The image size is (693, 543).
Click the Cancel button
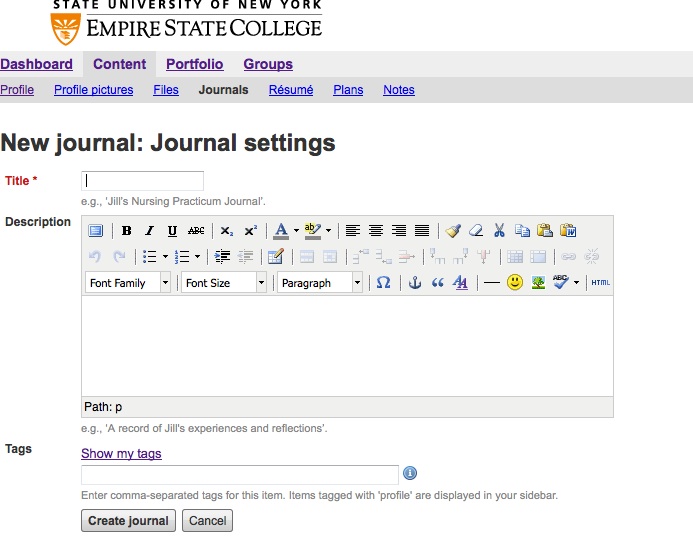(207, 520)
